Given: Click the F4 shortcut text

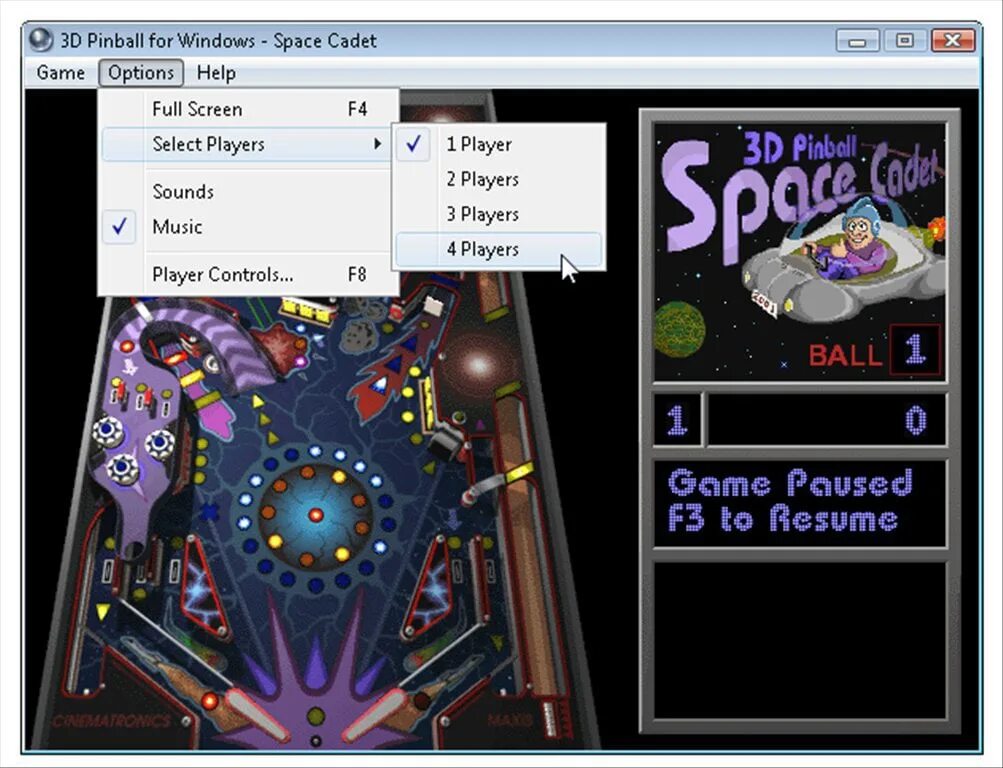Looking at the screenshot, I should [x=357, y=109].
